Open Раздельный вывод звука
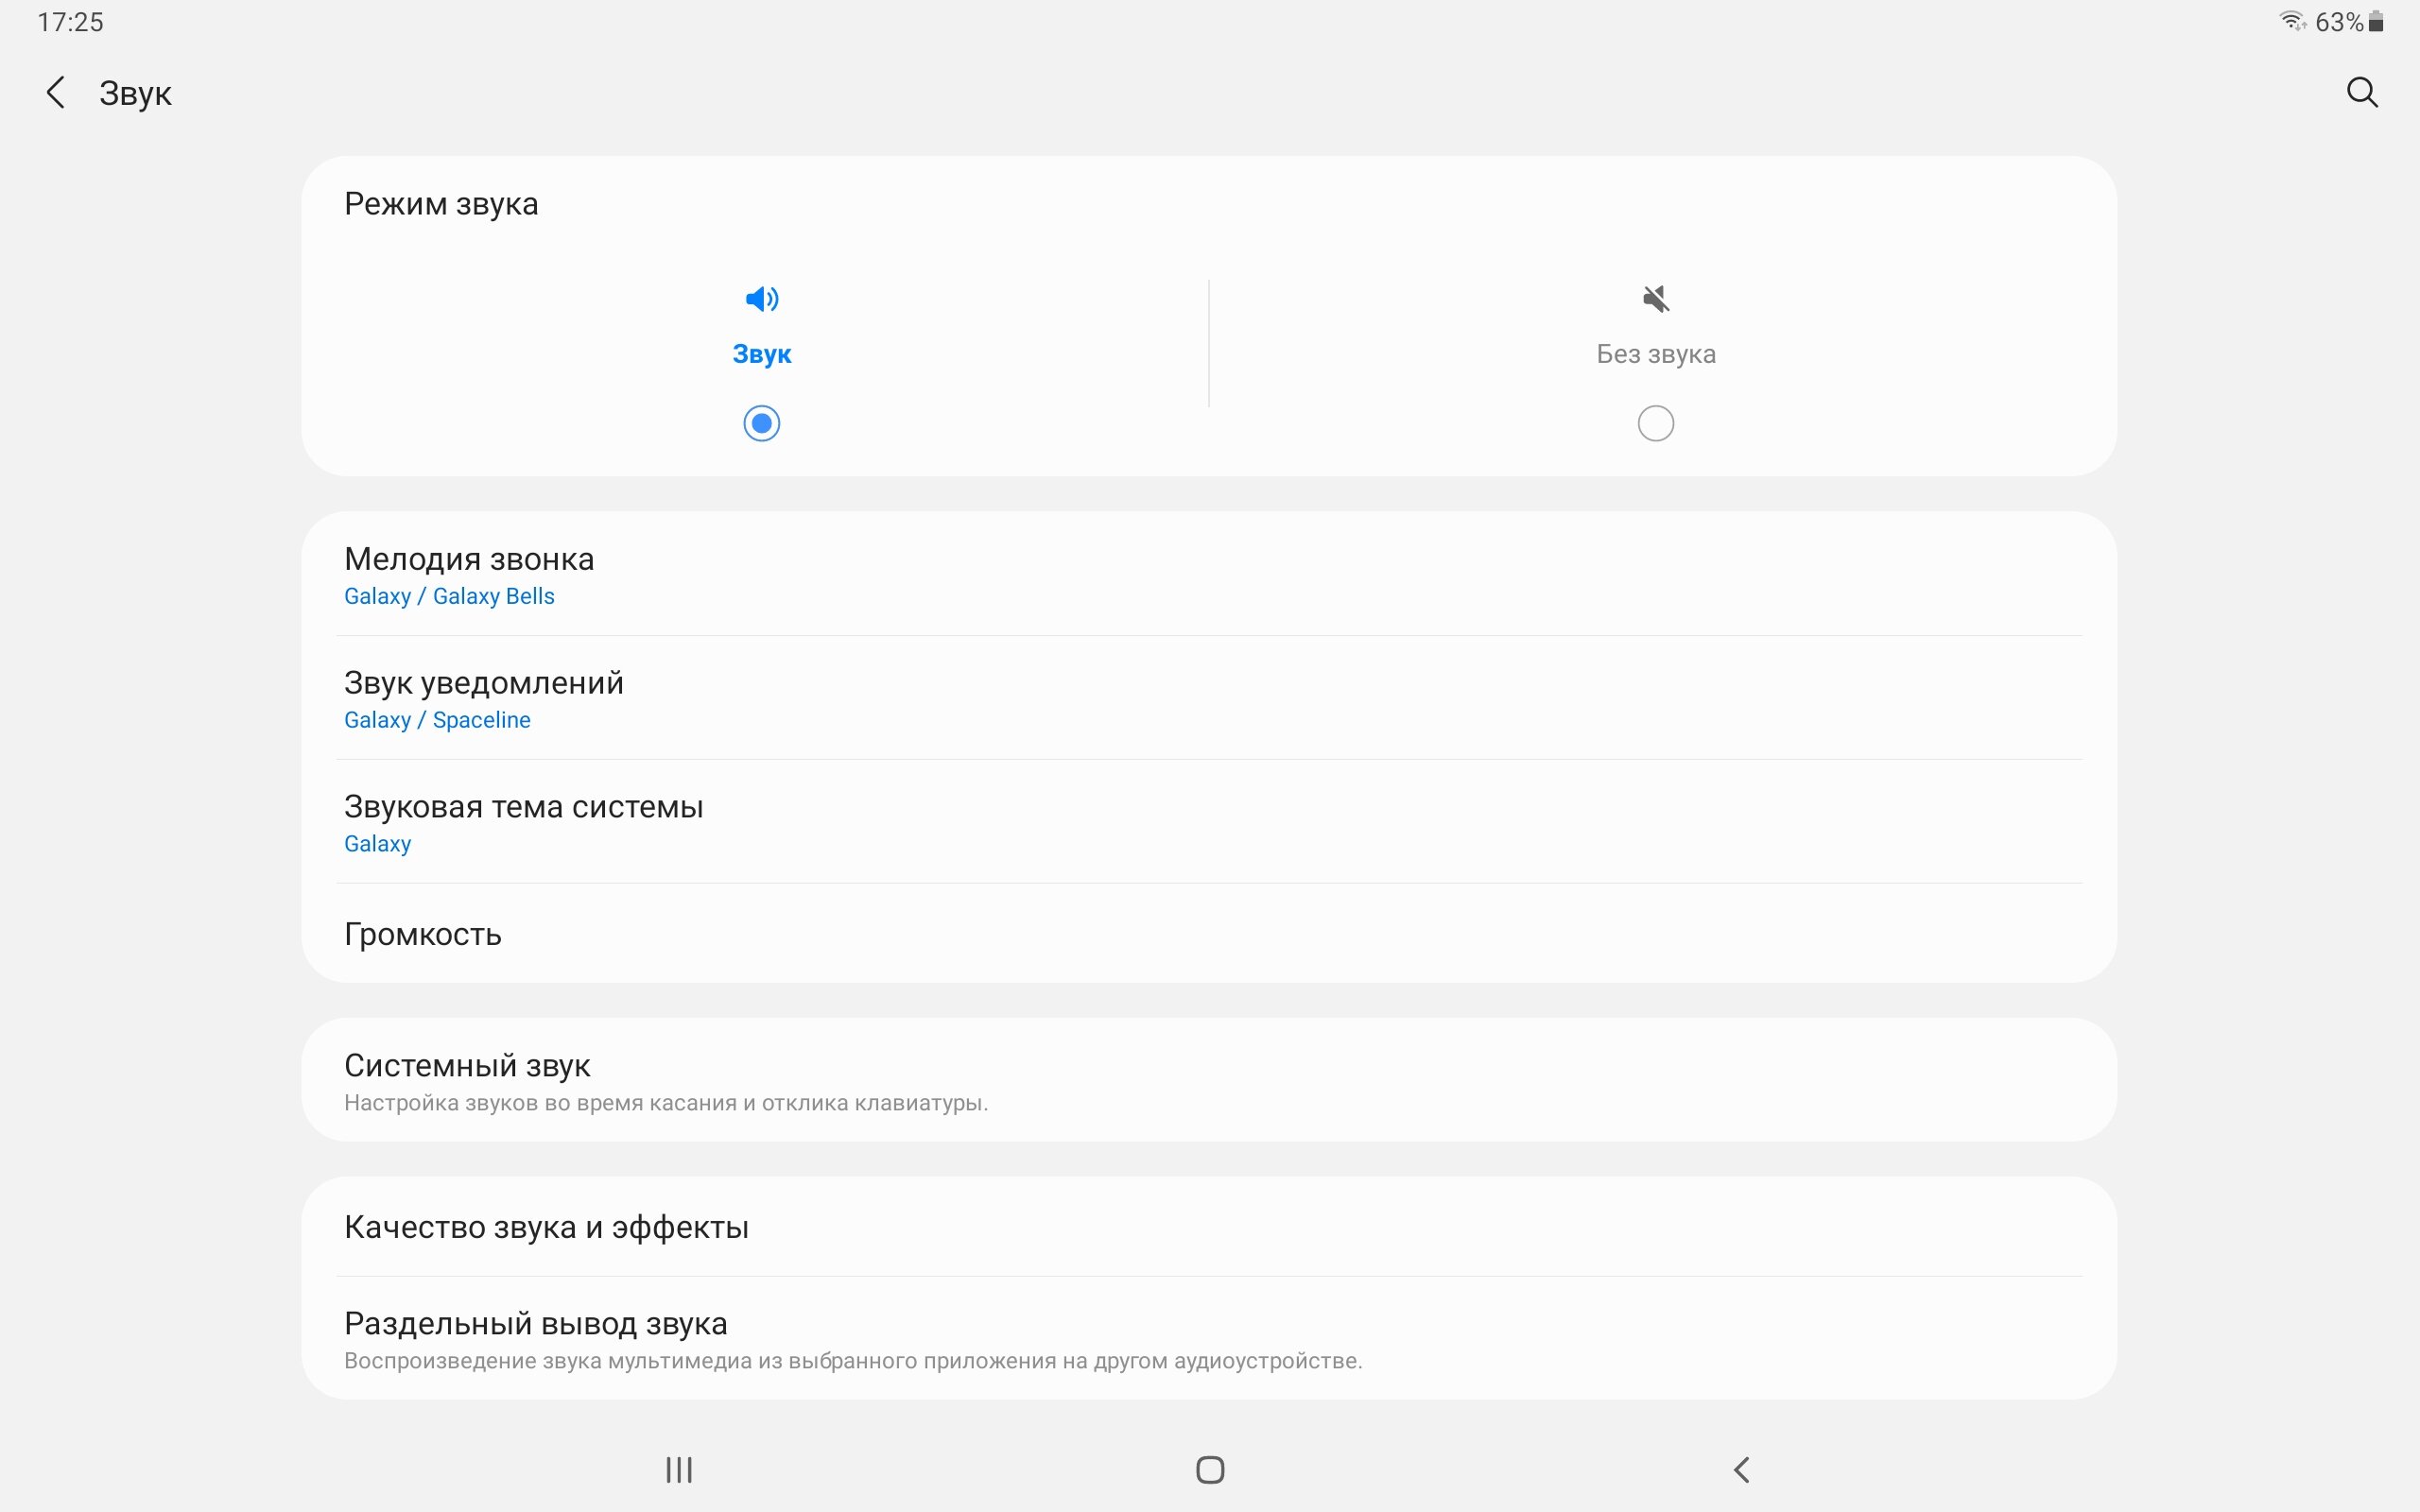Screen dimensions: 2420x1512 pyautogui.click(x=1209, y=1338)
